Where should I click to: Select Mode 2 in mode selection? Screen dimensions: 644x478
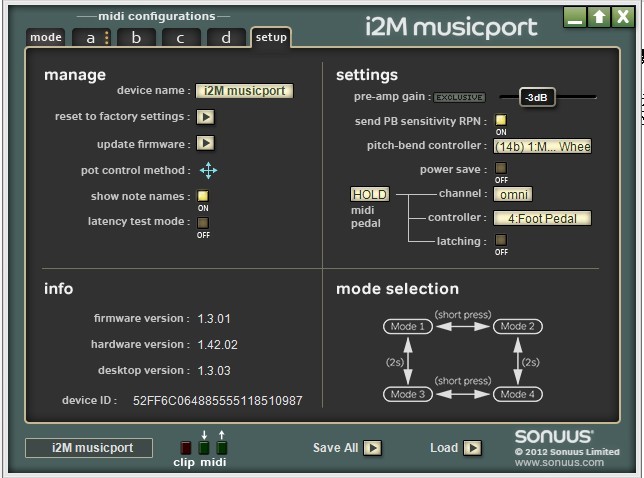pos(518,326)
